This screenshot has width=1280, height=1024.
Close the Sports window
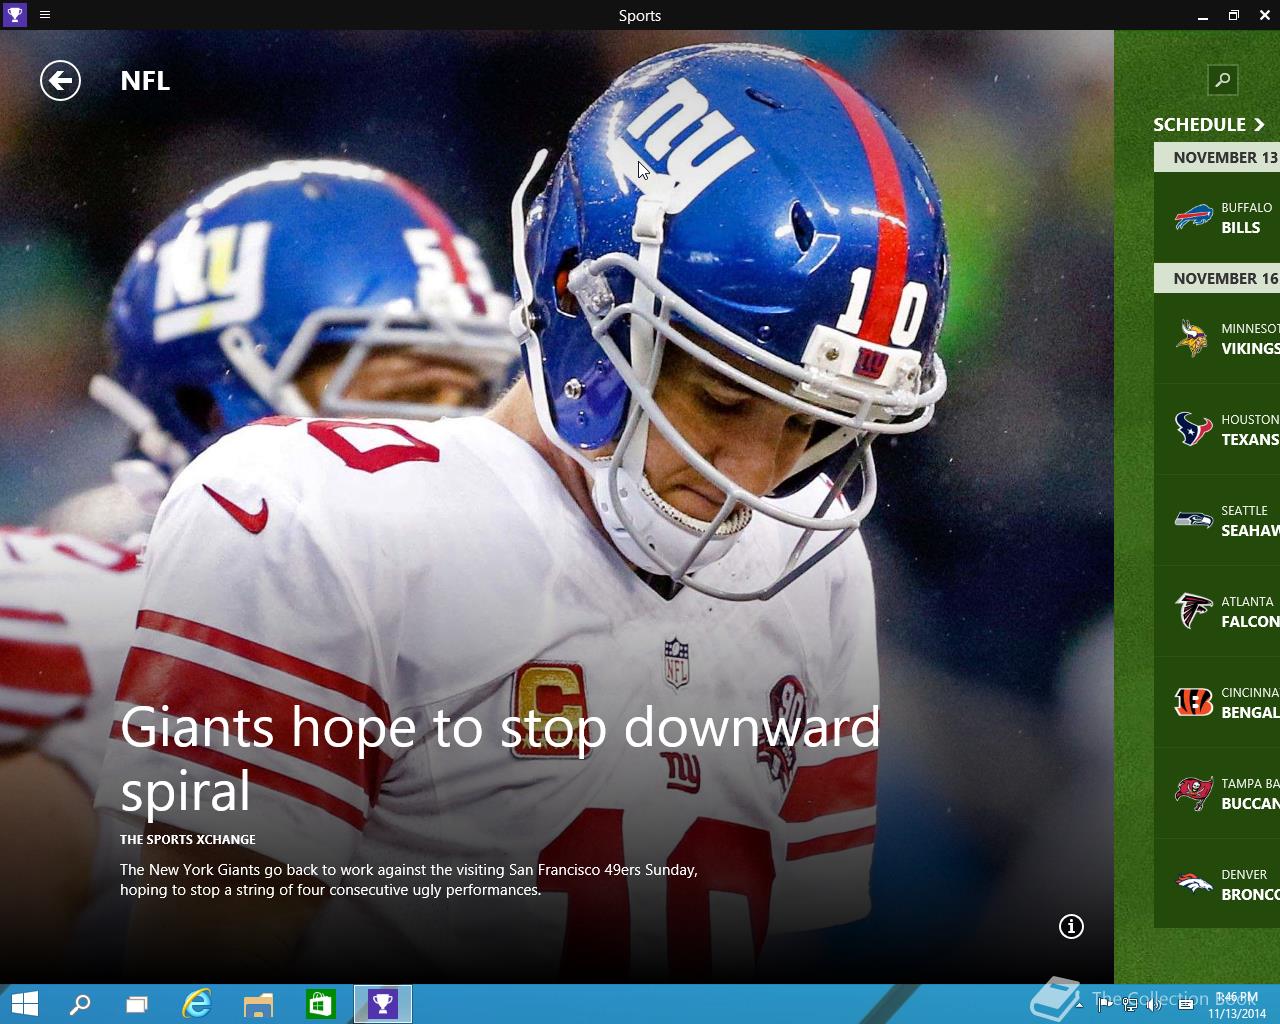point(1265,15)
